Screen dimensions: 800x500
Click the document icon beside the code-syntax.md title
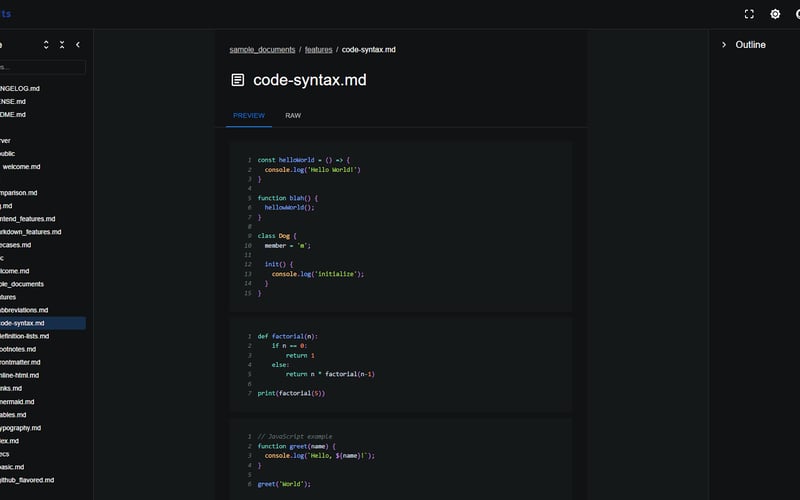(x=238, y=80)
